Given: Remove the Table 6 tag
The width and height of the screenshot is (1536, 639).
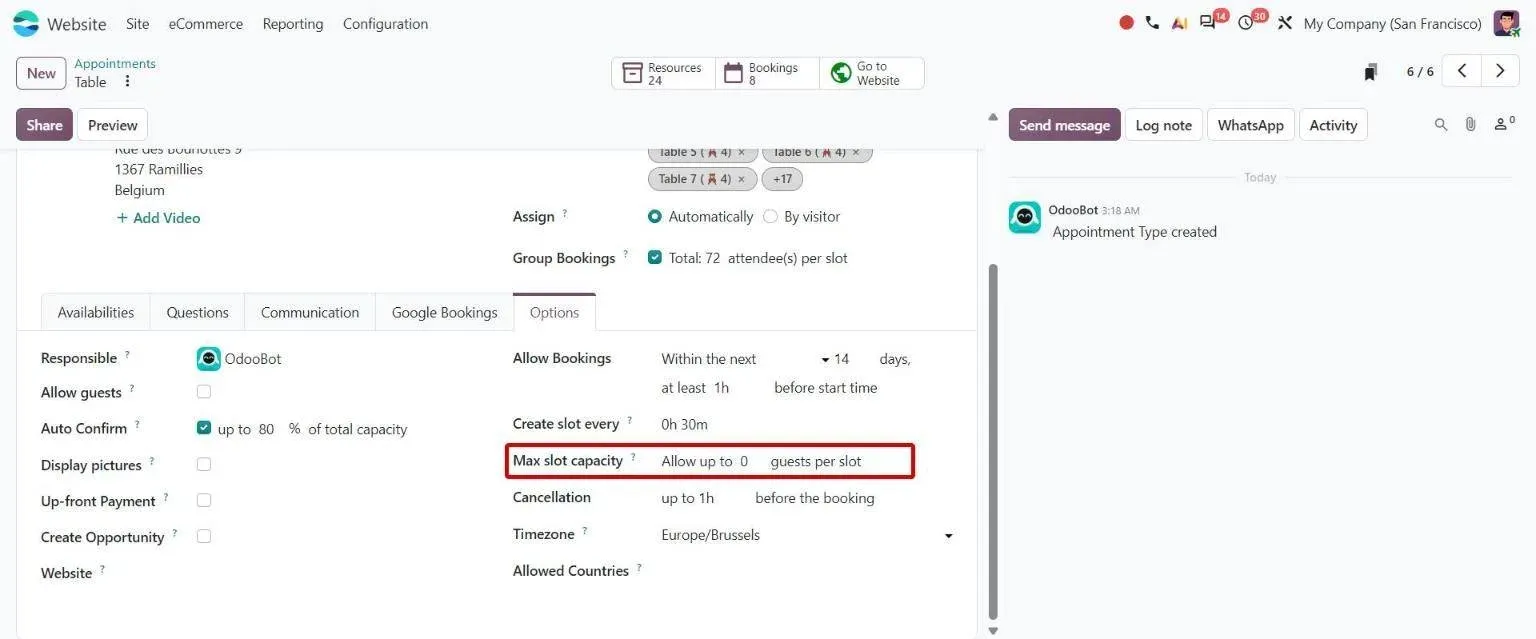Looking at the screenshot, I should (x=855, y=153).
